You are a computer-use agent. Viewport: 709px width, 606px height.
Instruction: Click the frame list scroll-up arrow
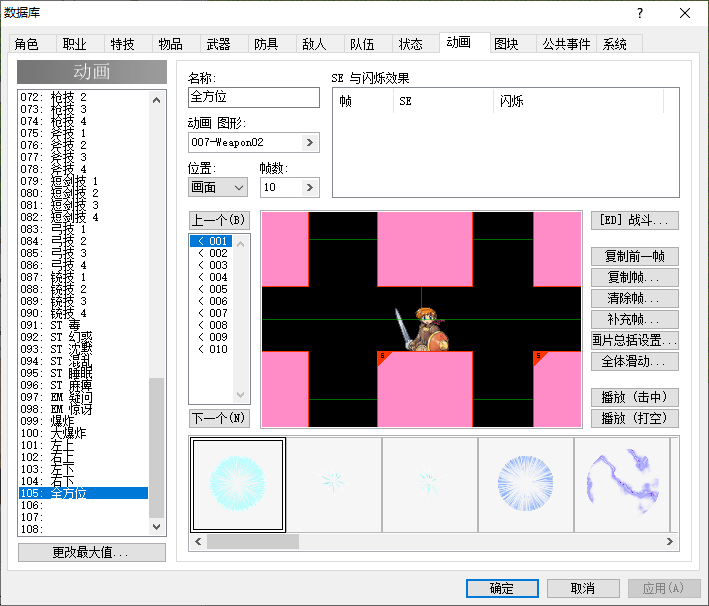(x=241, y=244)
